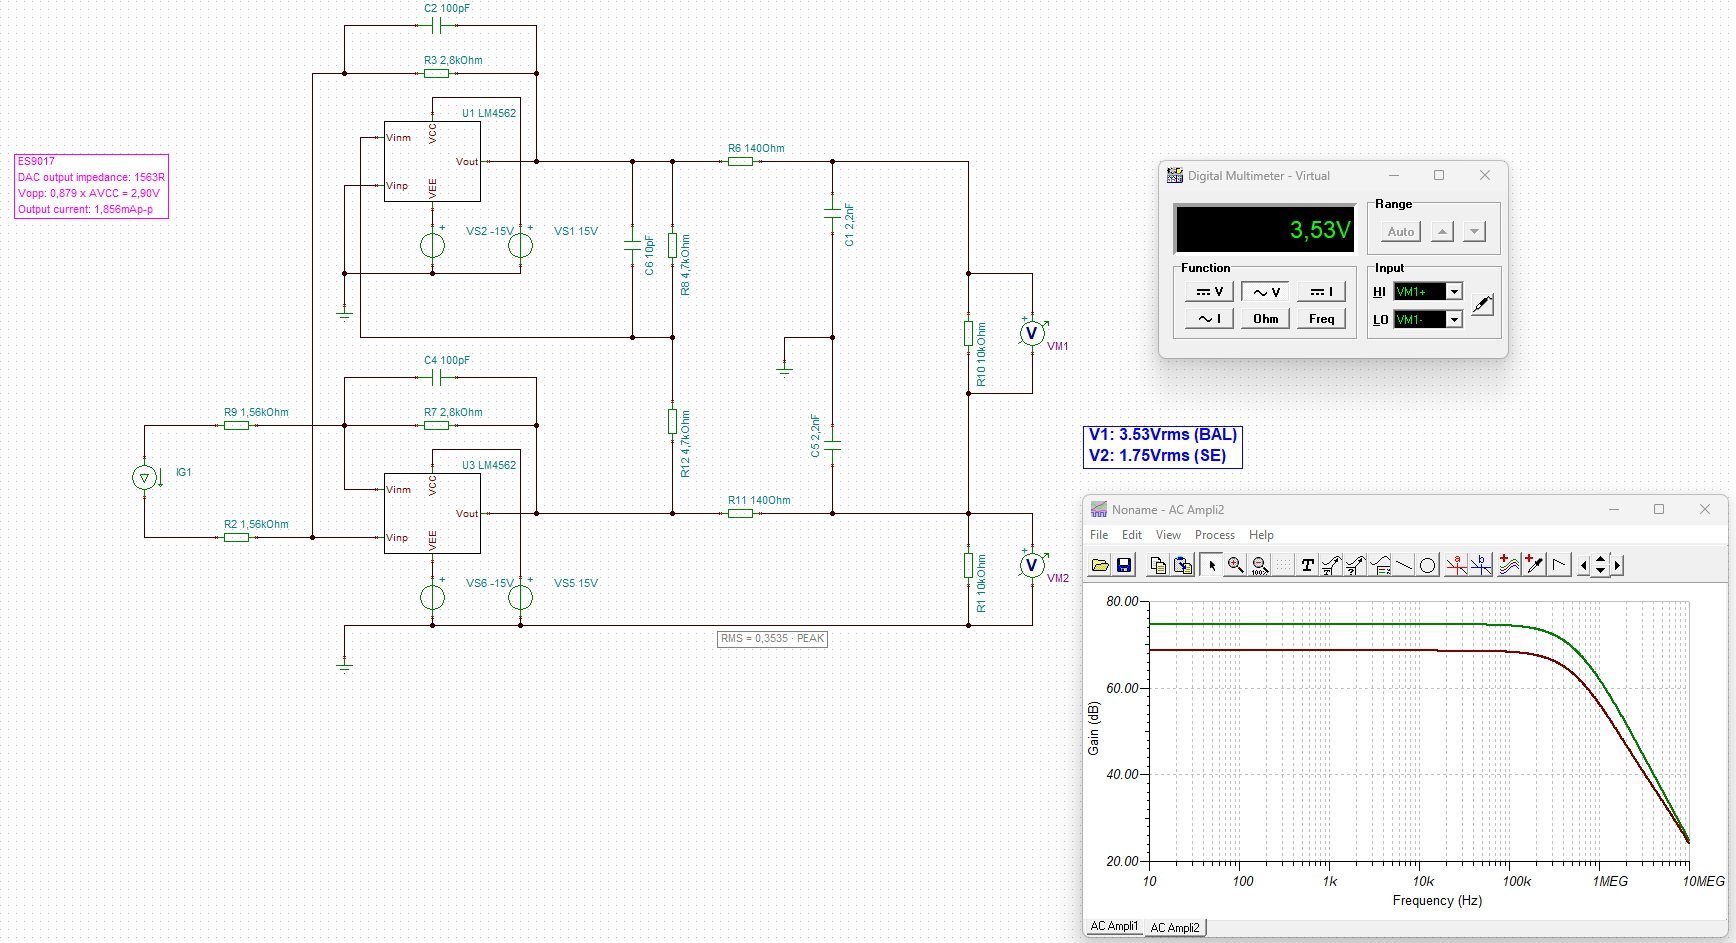Viewport: 1736px width, 943px height.
Task: Click the up/down arrows in diagram toolbar
Action: 1600,565
